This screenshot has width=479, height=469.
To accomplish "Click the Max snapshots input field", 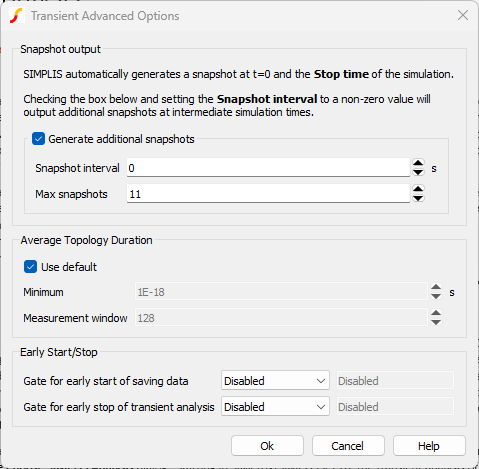I will 268,194.
